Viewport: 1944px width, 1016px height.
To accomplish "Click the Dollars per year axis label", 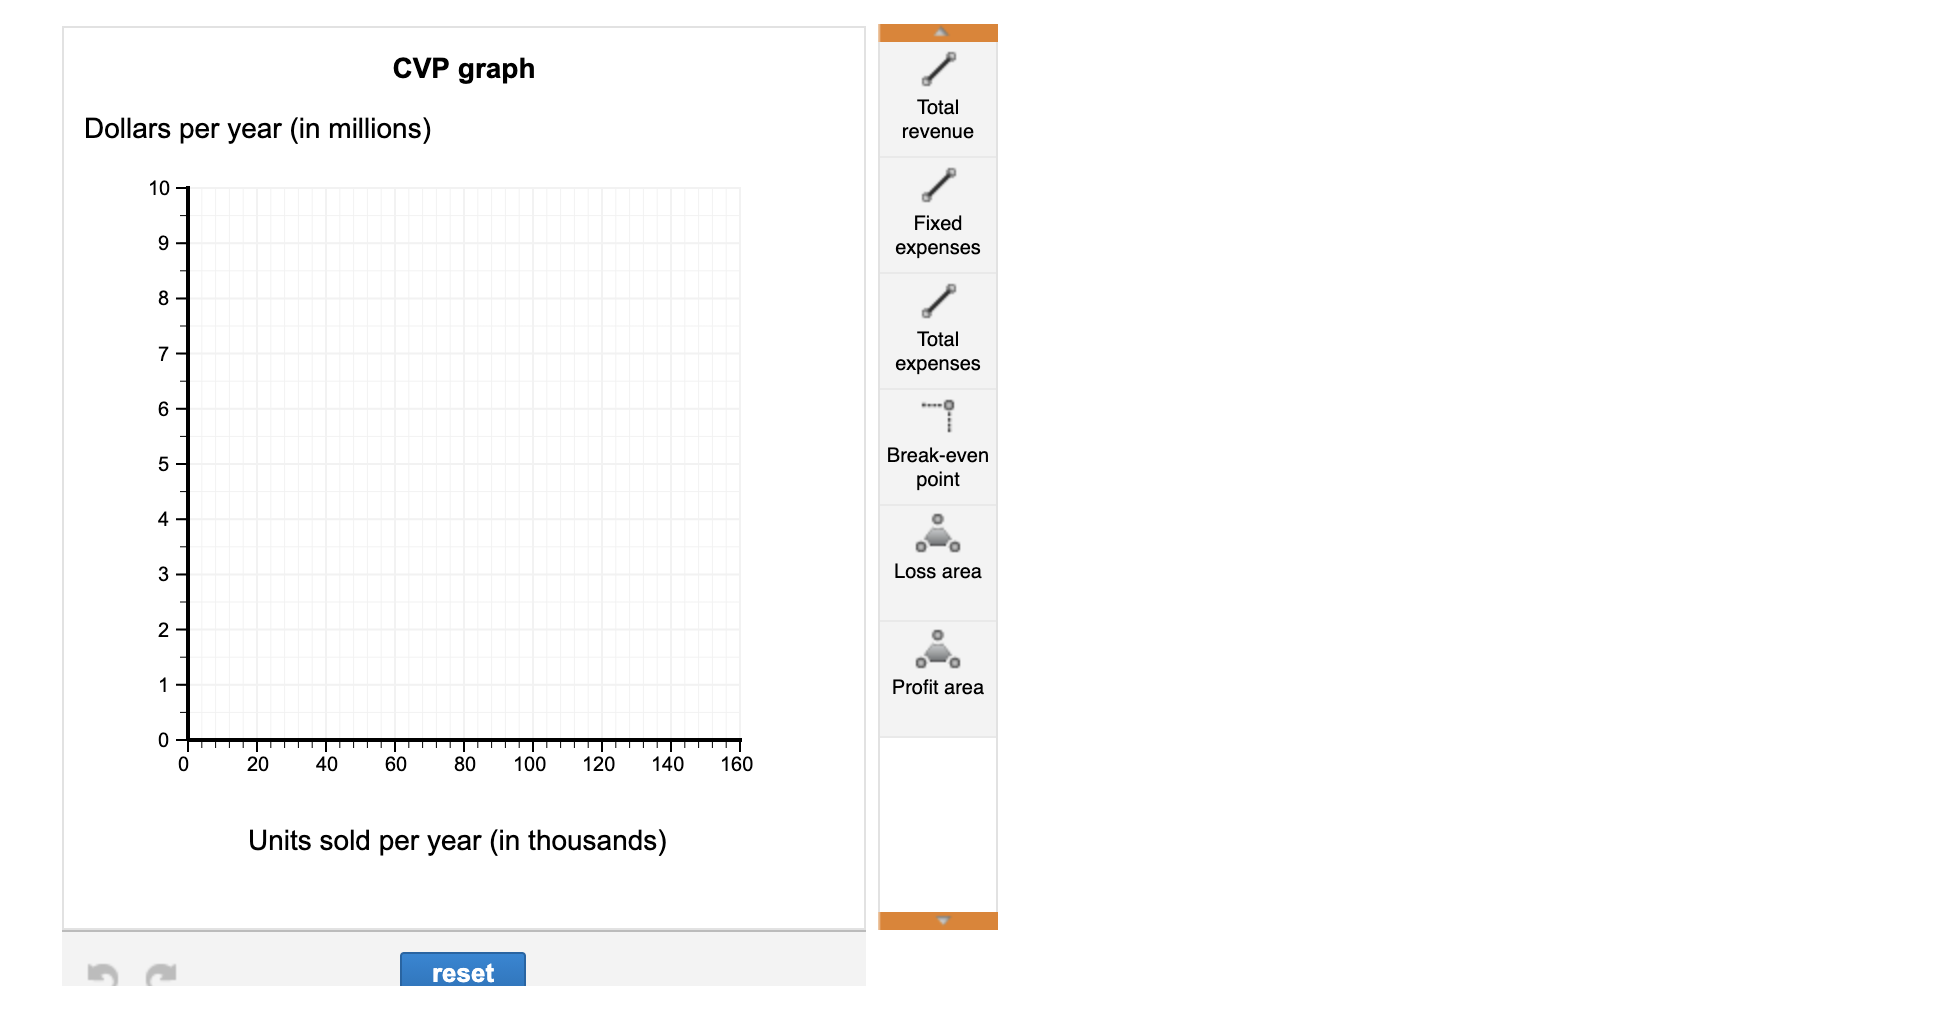I will (x=258, y=128).
